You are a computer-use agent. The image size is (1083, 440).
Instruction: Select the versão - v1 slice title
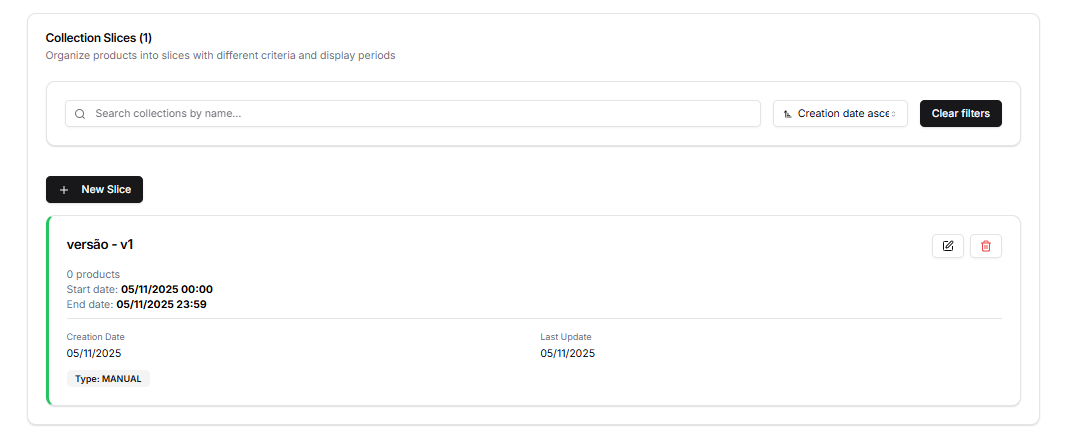(100, 245)
